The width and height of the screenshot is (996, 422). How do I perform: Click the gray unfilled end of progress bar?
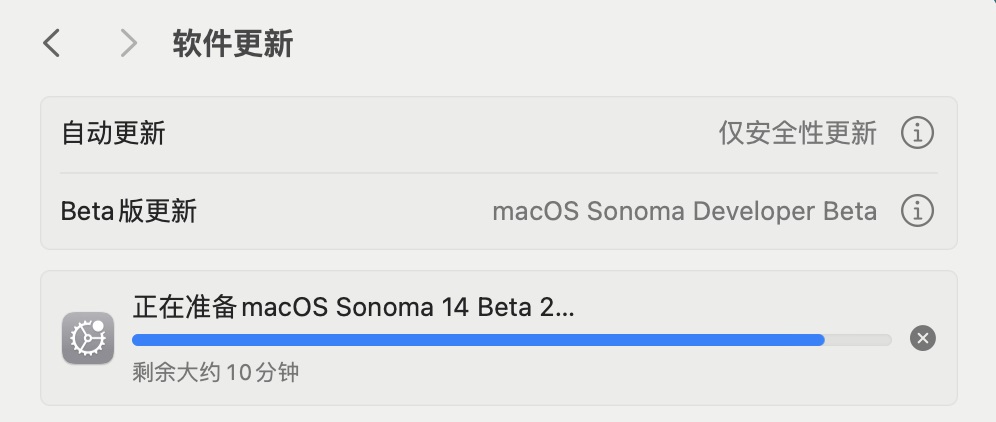pyautogui.click(x=858, y=340)
